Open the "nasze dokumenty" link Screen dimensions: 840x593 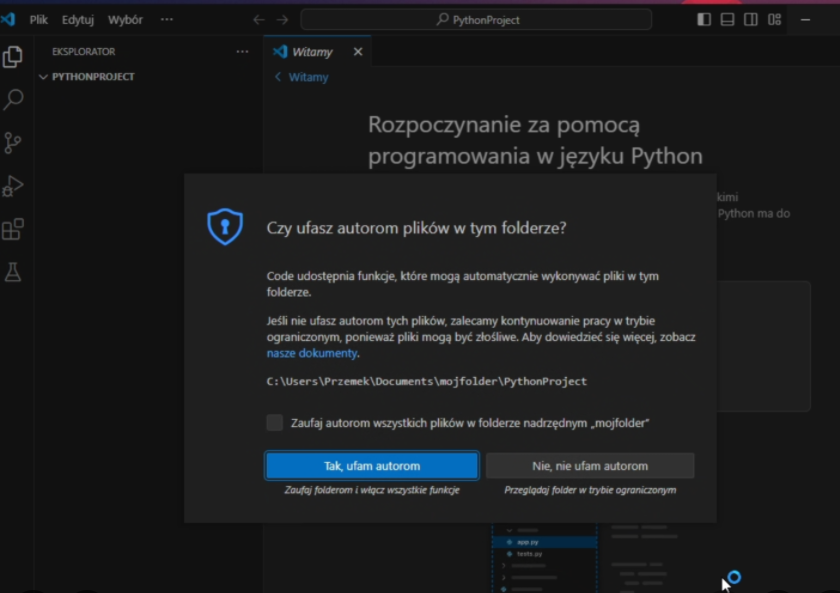[312, 353]
